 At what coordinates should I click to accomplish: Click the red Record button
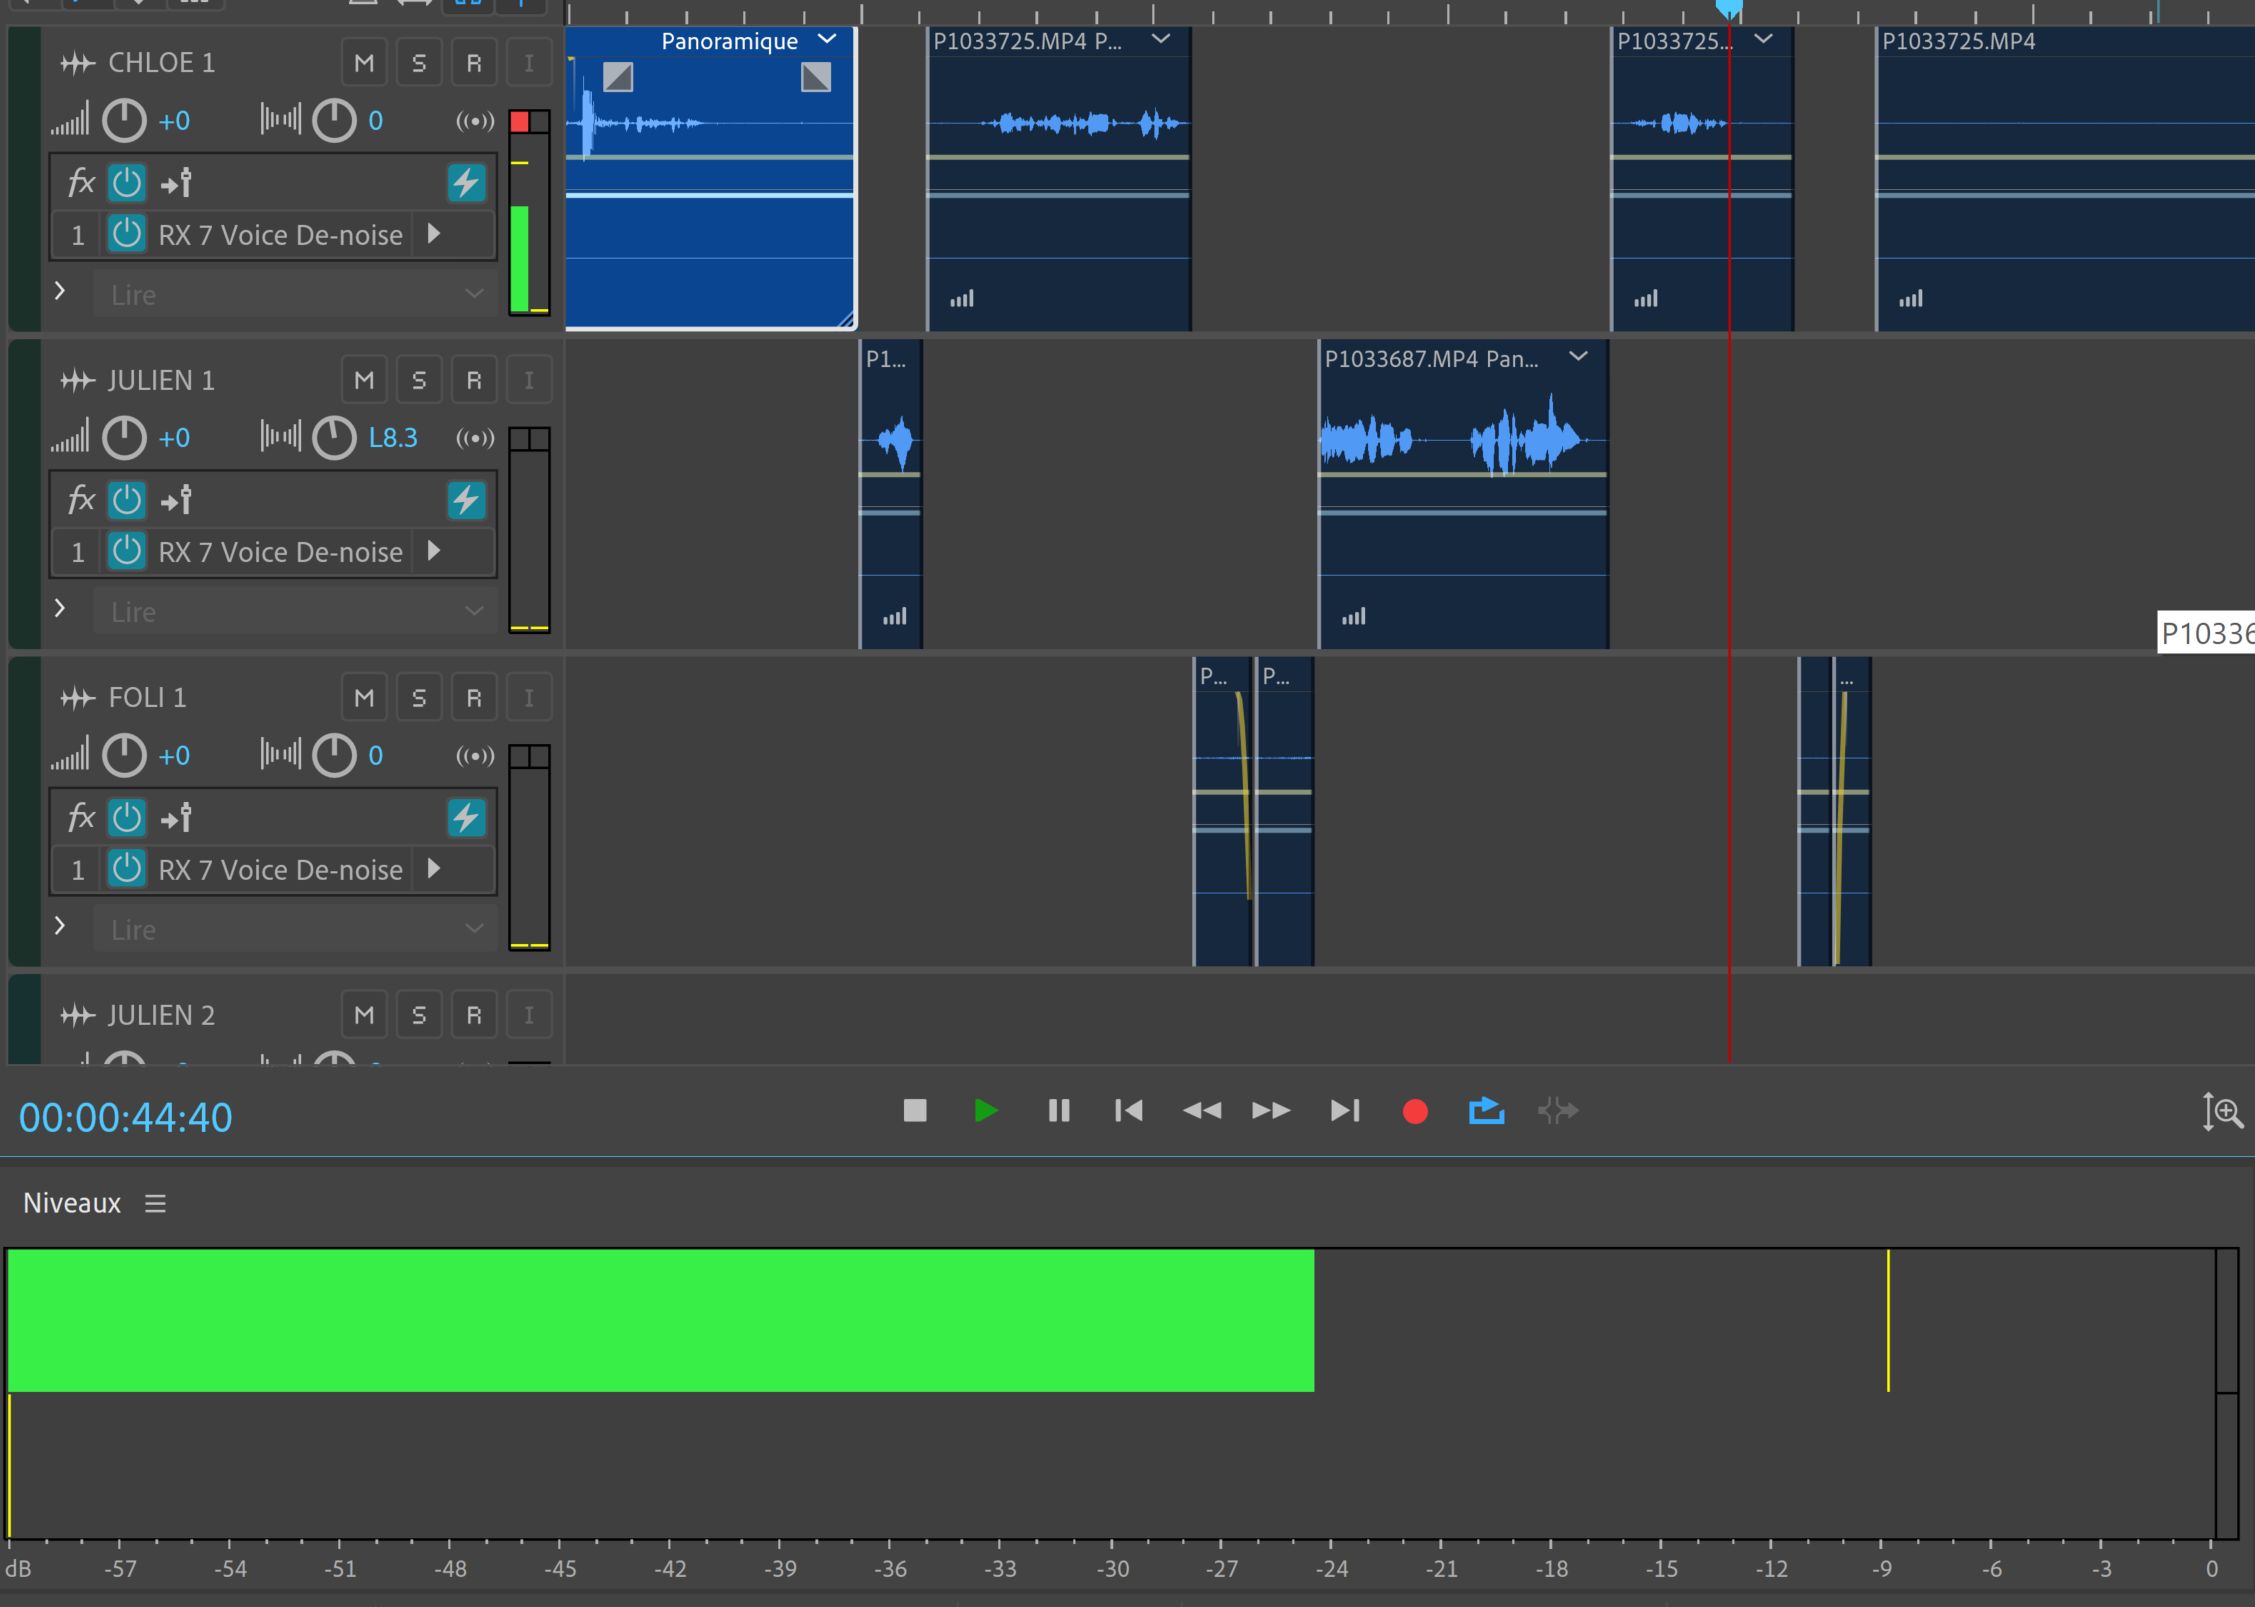click(1414, 1111)
